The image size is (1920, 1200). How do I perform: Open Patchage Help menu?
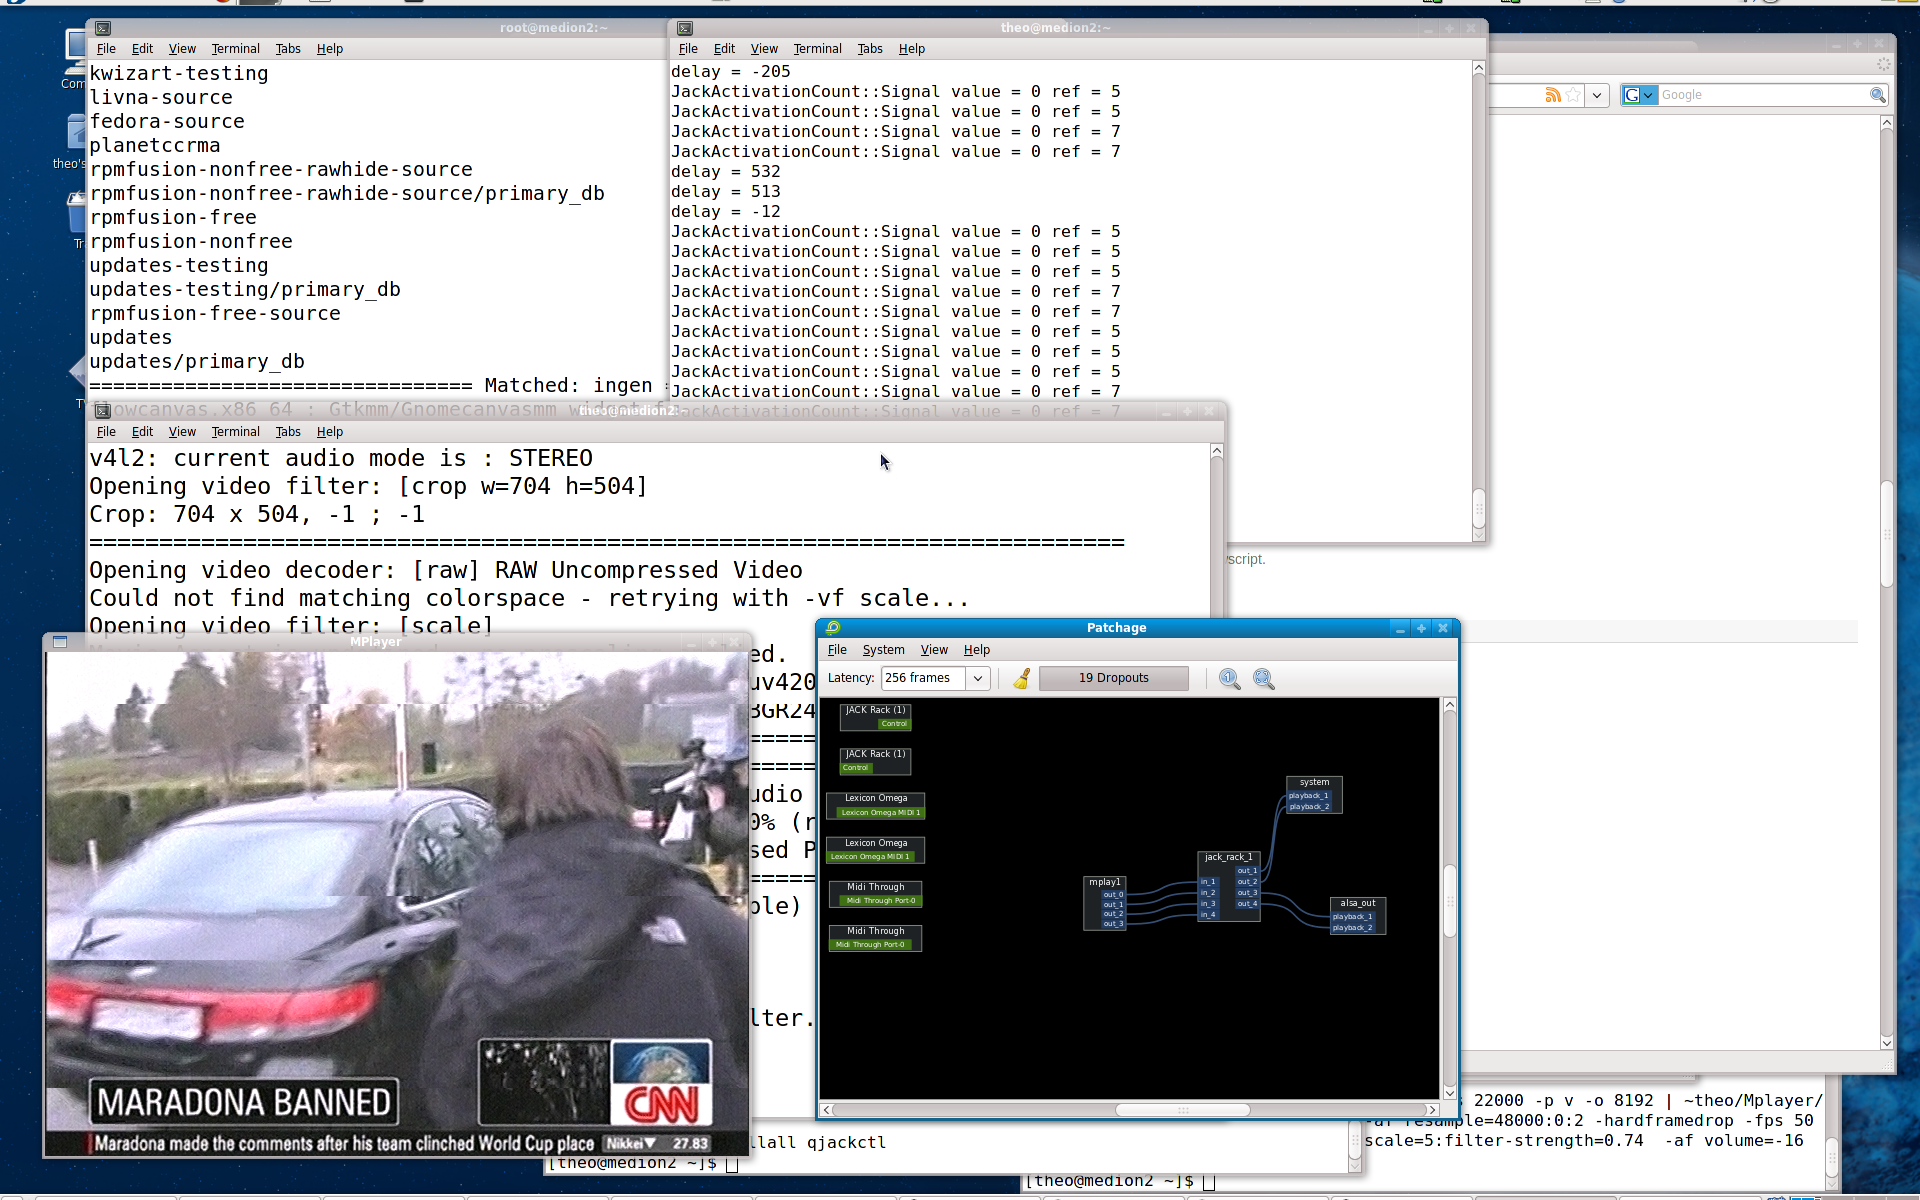click(x=977, y=650)
